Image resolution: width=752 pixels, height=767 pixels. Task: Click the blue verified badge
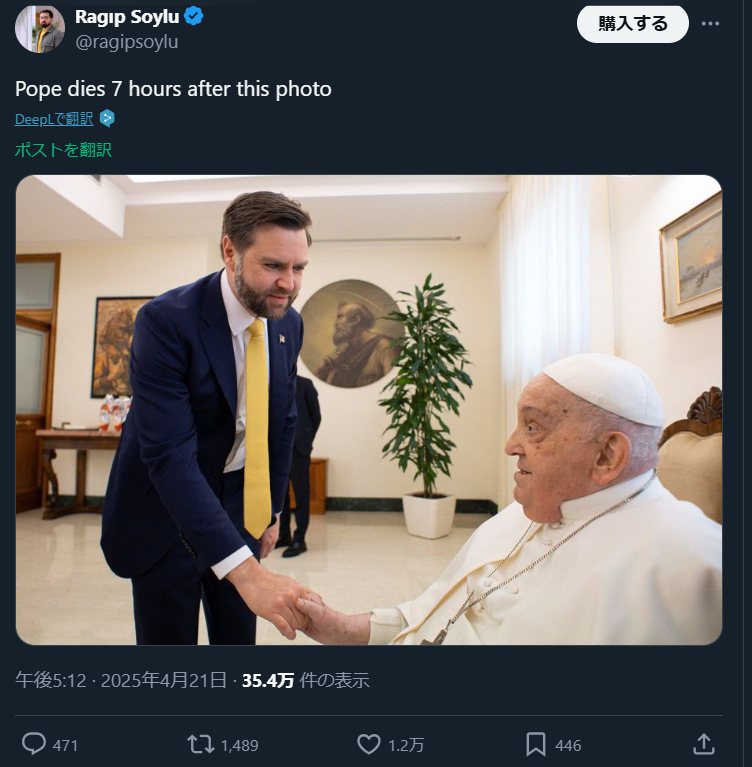pyautogui.click(x=194, y=16)
